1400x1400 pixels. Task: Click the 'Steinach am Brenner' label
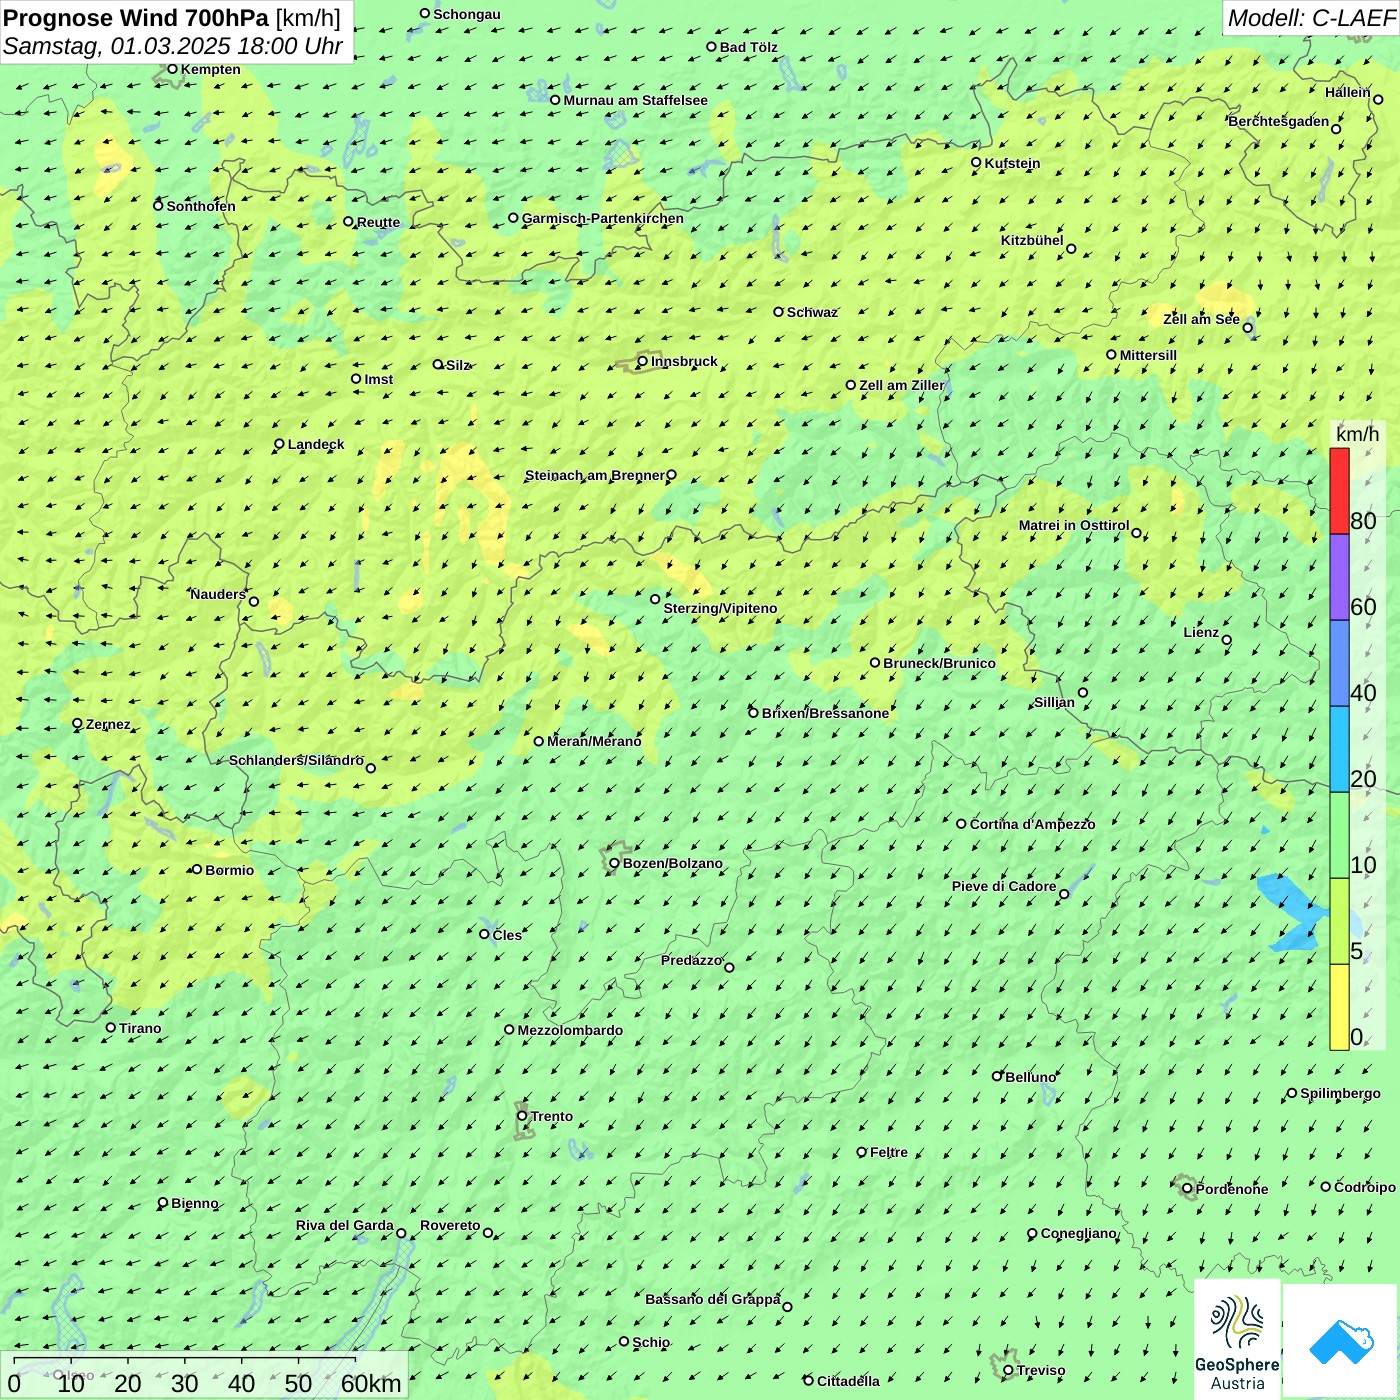point(595,475)
